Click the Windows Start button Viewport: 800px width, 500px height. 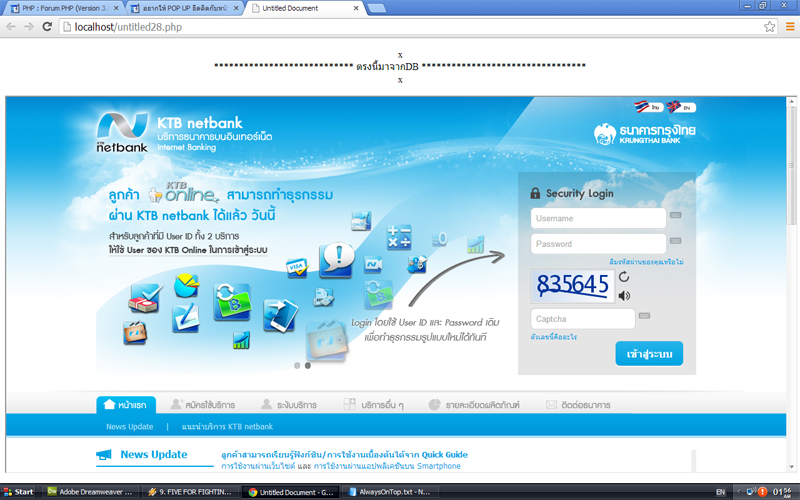point(19,492)
